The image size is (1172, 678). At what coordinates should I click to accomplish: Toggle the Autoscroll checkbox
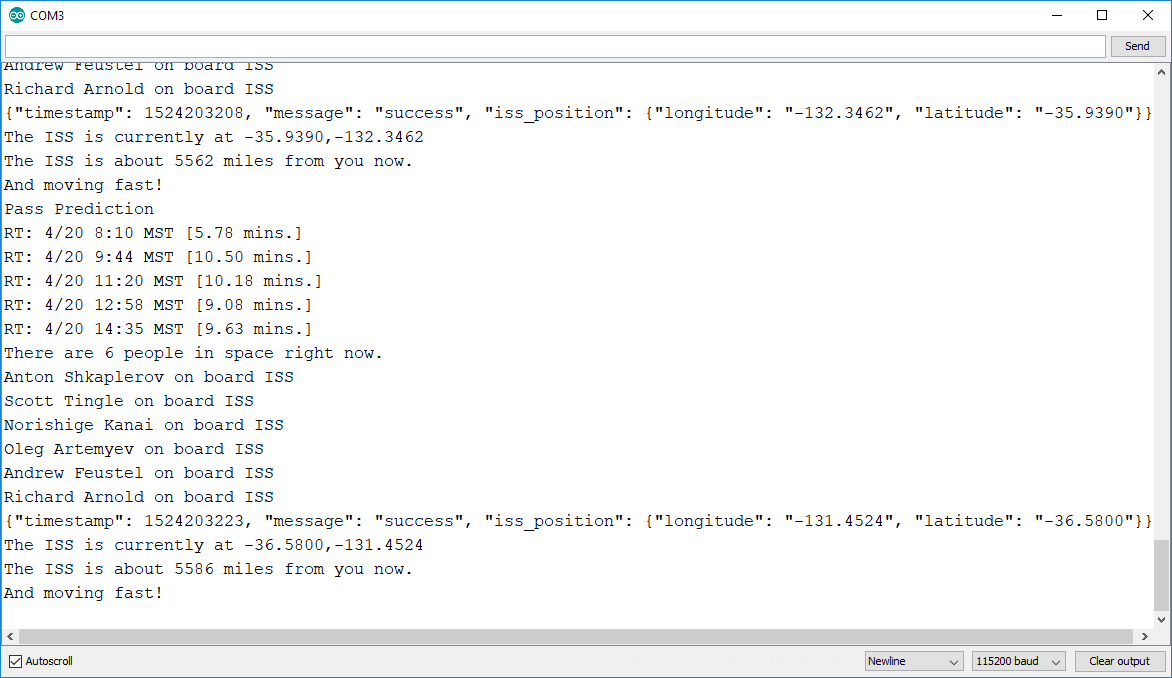15,661
